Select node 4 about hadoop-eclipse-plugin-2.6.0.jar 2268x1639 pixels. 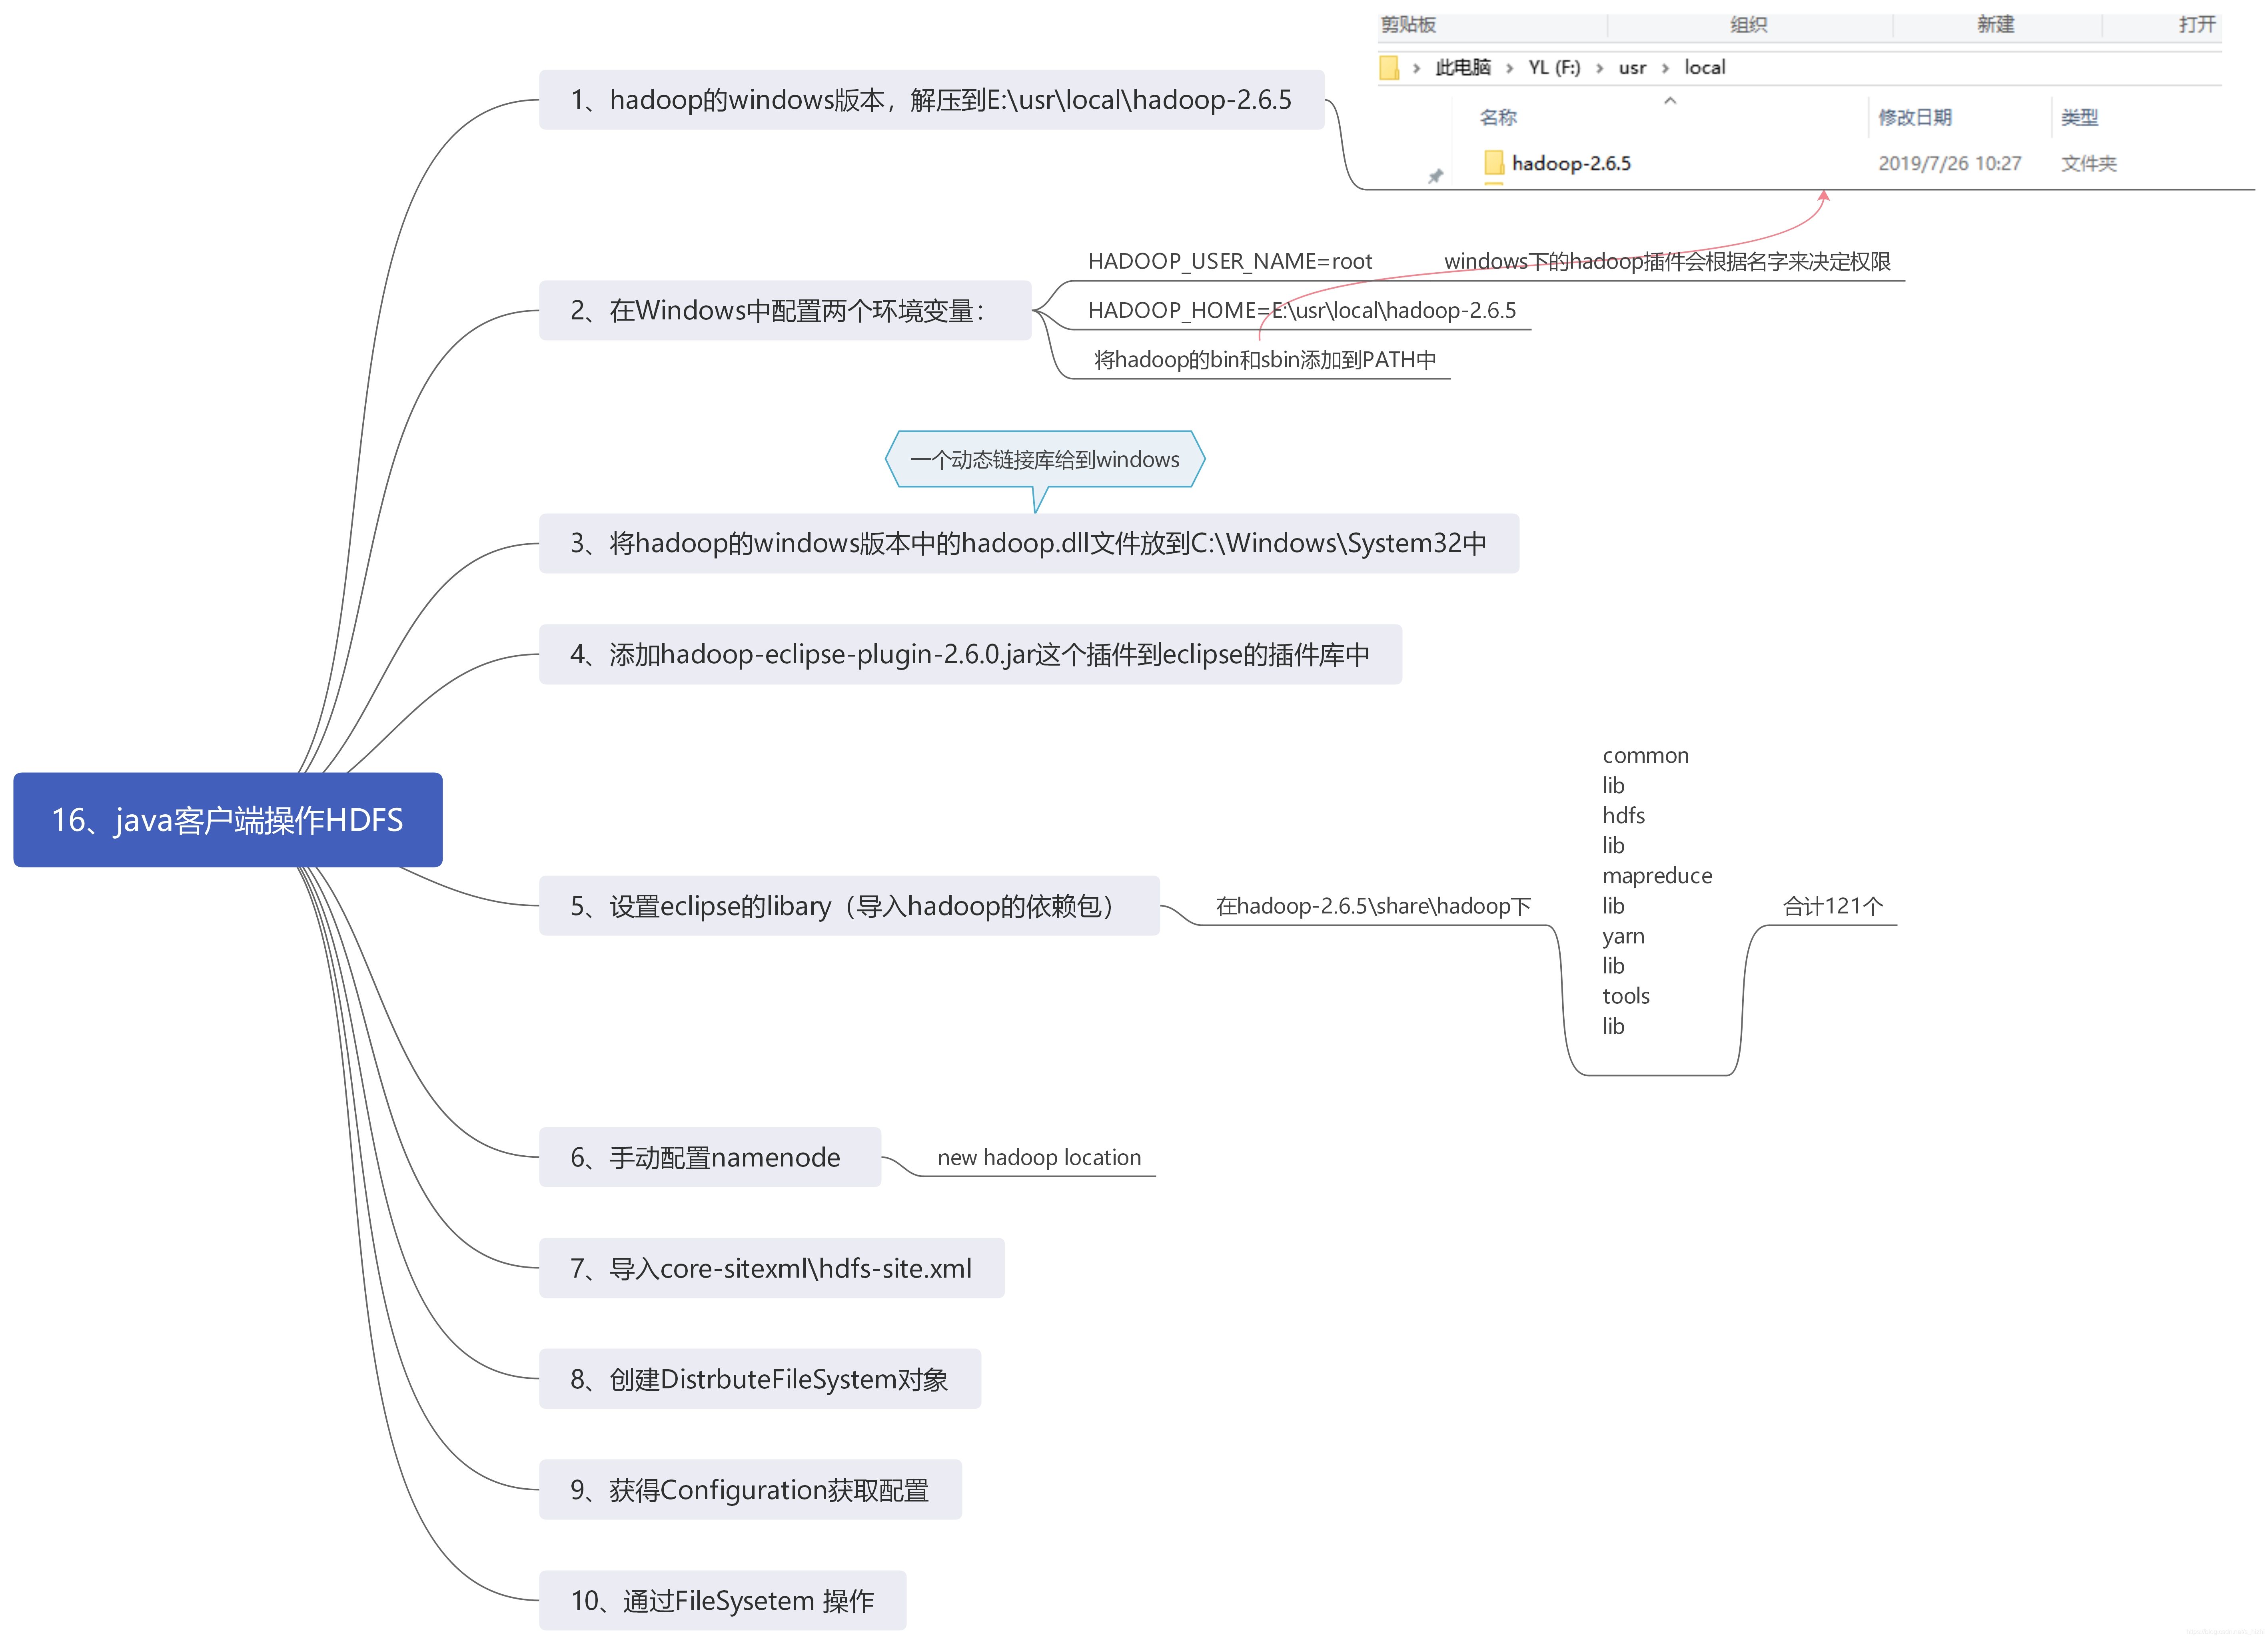point(970,654)
